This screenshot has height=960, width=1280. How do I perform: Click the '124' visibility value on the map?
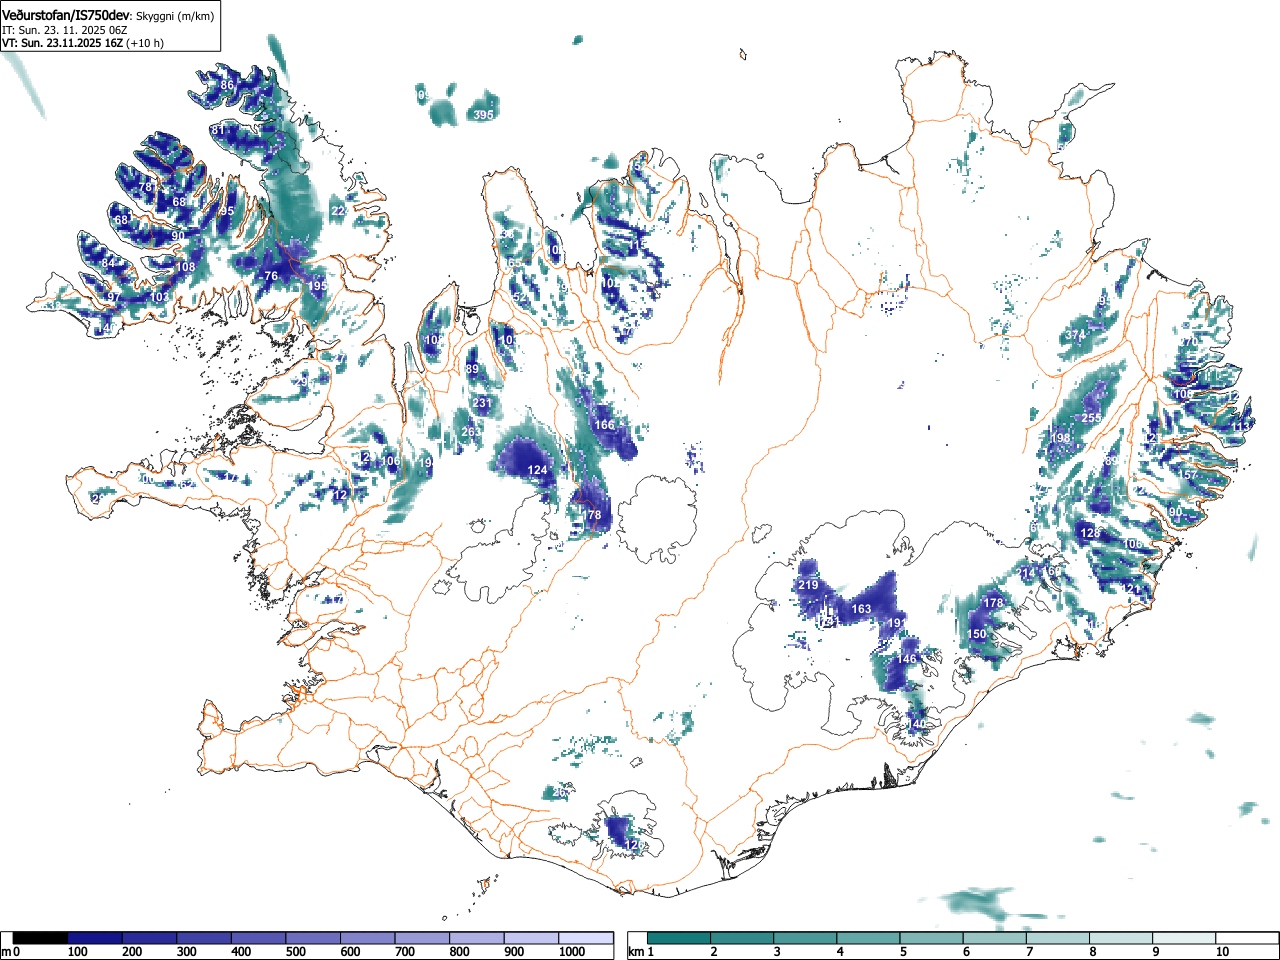coord(538,470)
